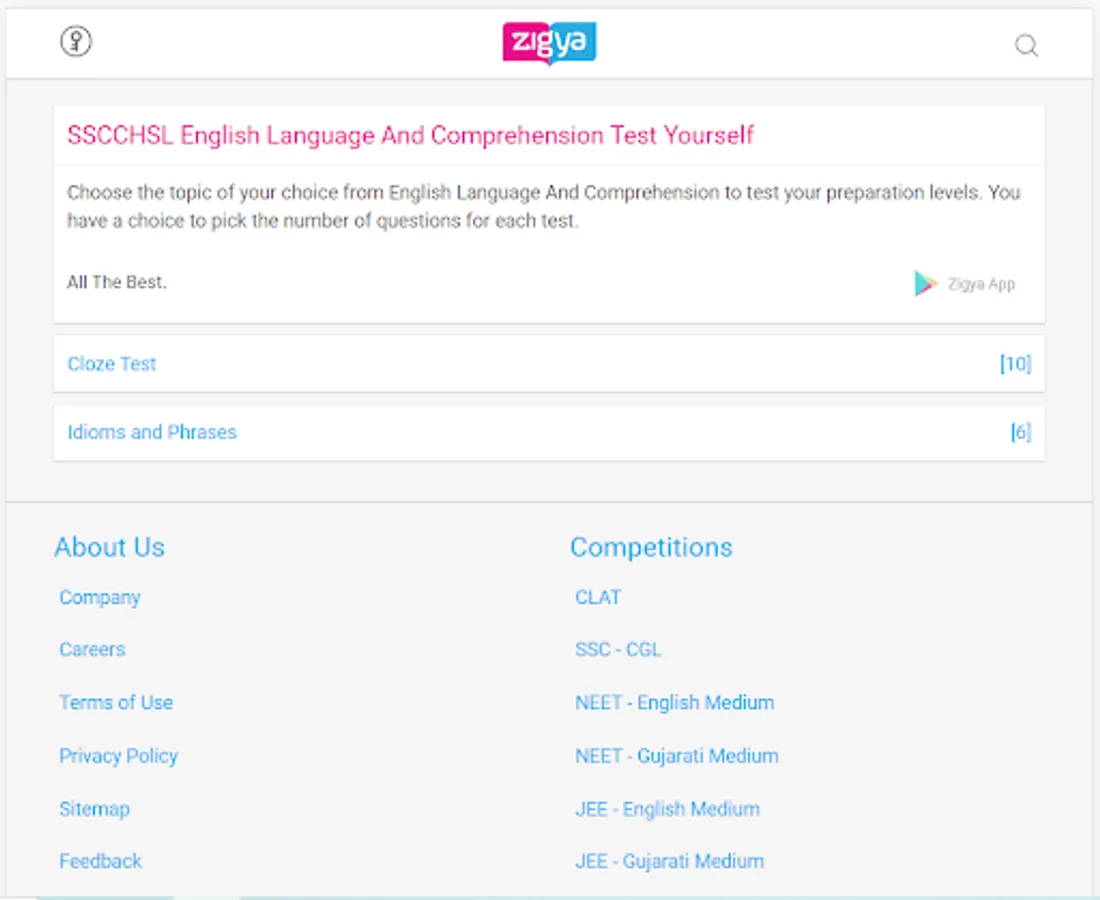Open the Terms of Use link

pos(116,703)
